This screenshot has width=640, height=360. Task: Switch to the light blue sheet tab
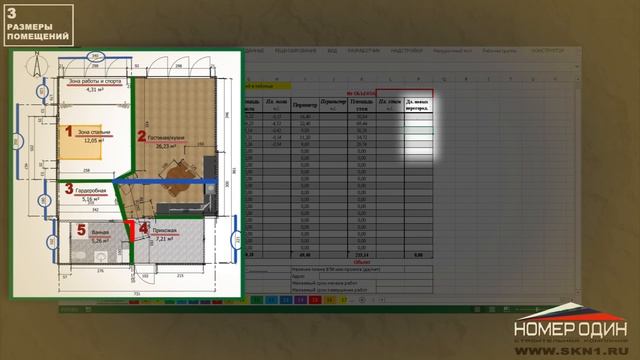271,300
